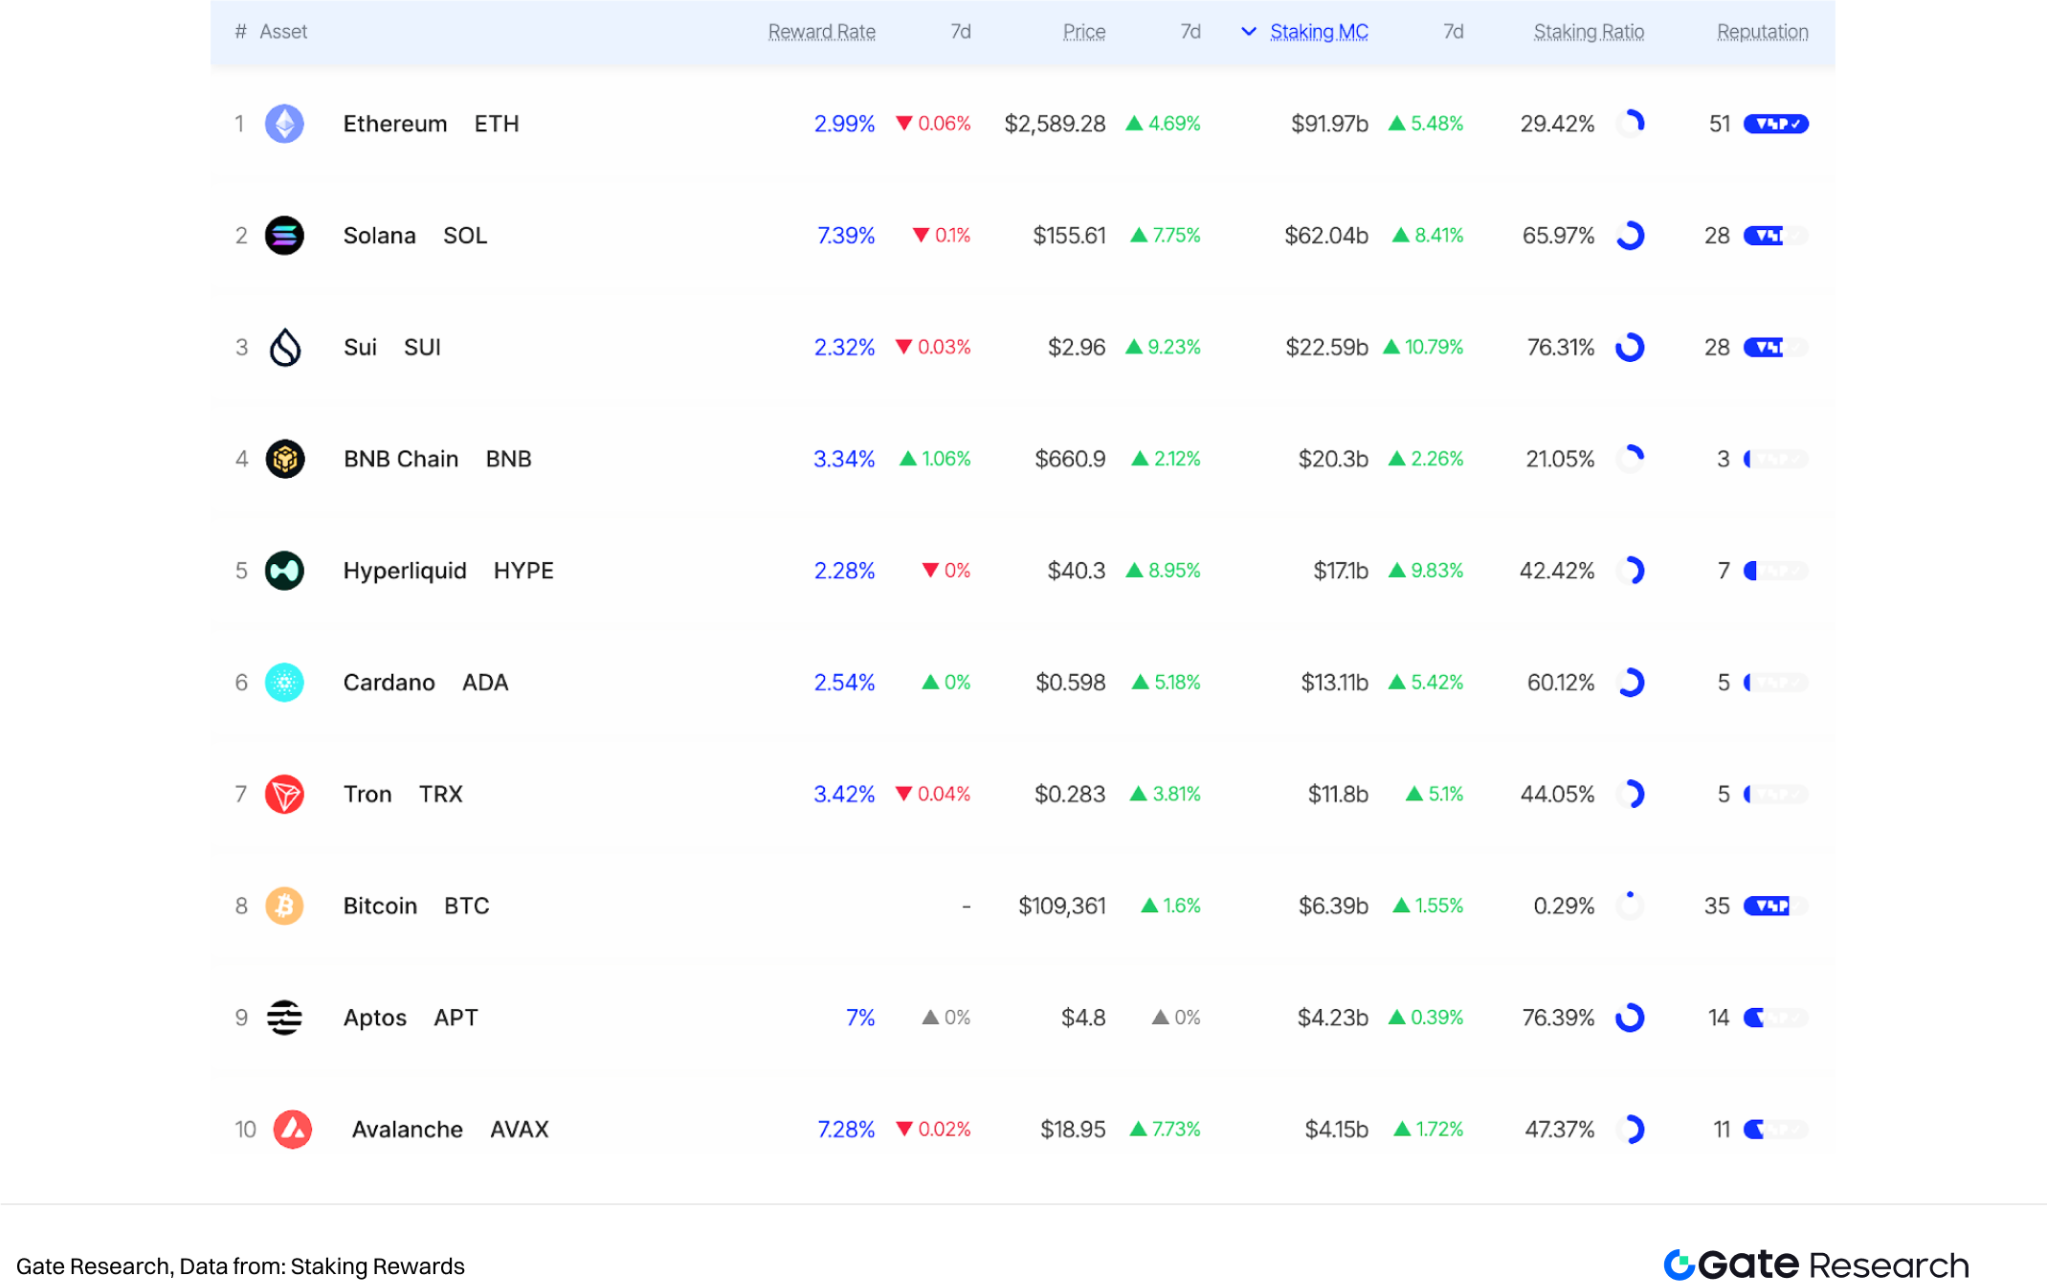The height and width of the screenshot is (1281, 2047).
Task: Click Sui's staking ratio ring indicator
Action: [1630, 347]
